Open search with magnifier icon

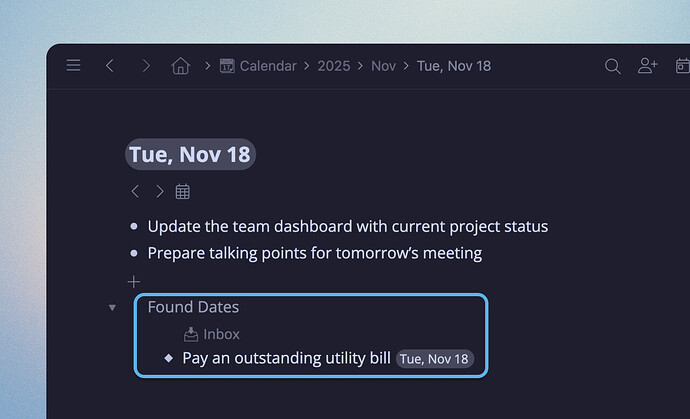coord(613,66)
